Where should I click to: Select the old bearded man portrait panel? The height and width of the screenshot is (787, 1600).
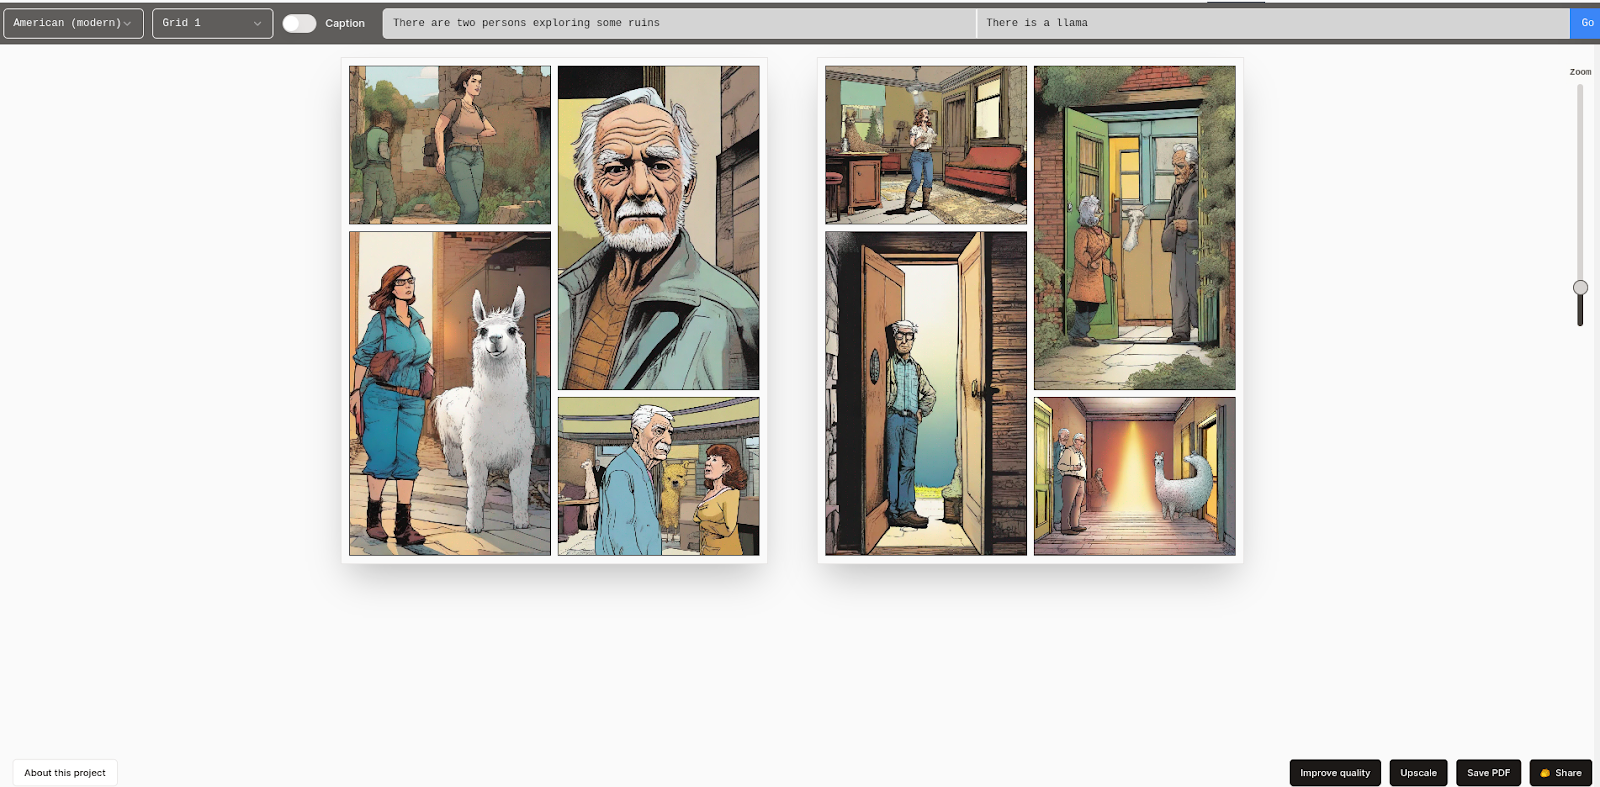659,228
